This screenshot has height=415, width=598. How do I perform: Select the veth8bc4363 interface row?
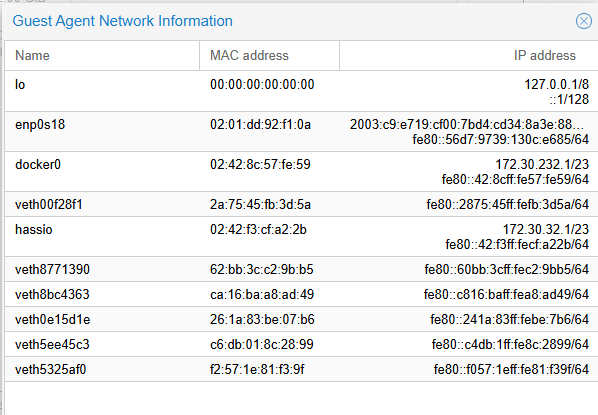tap(301, 294)
